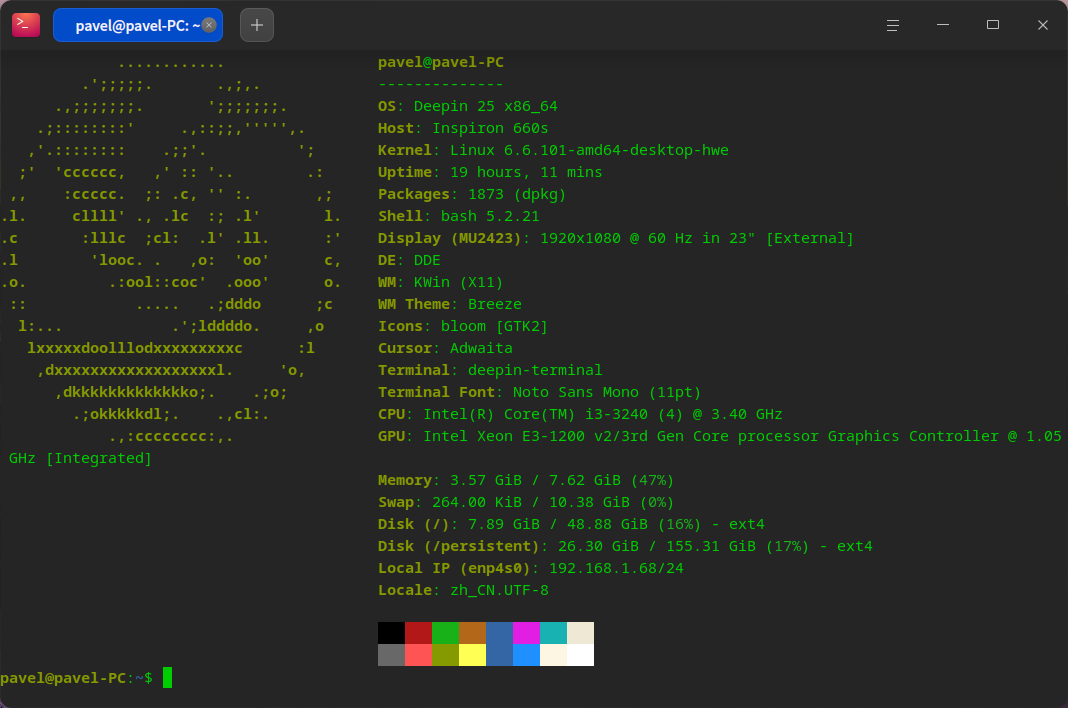Click the "Swap: 264.00 KiB" line

pyautogui.click(x=526, y=502)
